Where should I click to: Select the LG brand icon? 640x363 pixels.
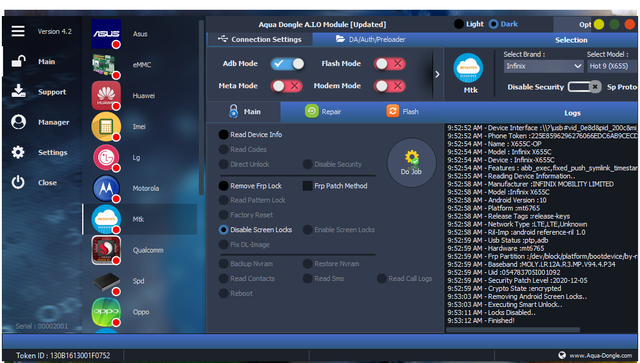106,158
